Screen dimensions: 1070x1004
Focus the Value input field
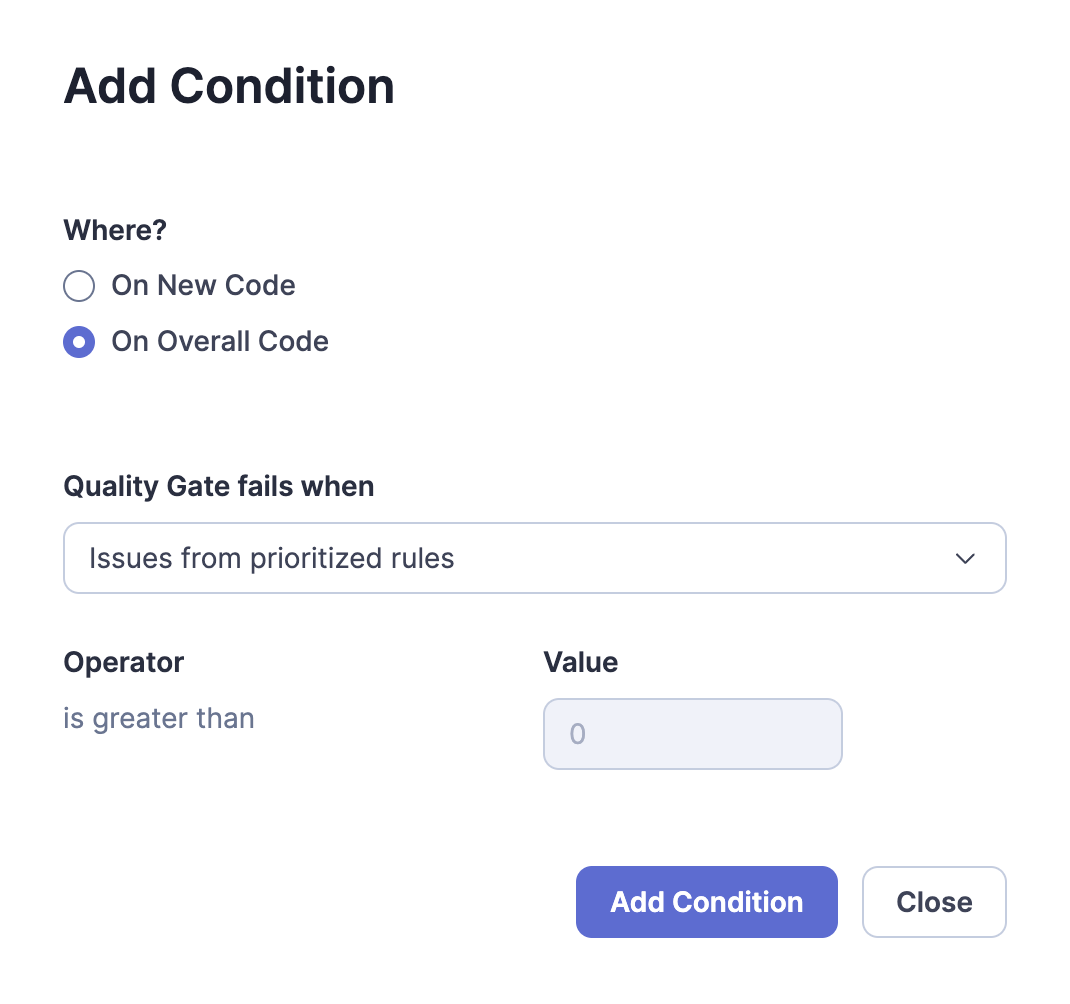tap(692, 734)
